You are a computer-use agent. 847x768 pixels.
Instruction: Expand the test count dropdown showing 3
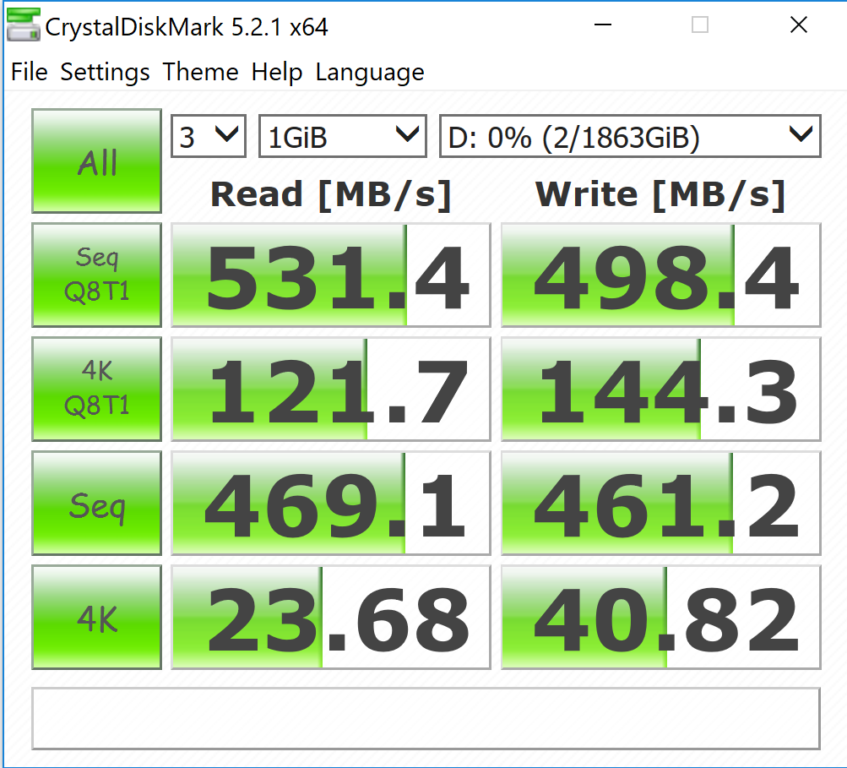209,136
